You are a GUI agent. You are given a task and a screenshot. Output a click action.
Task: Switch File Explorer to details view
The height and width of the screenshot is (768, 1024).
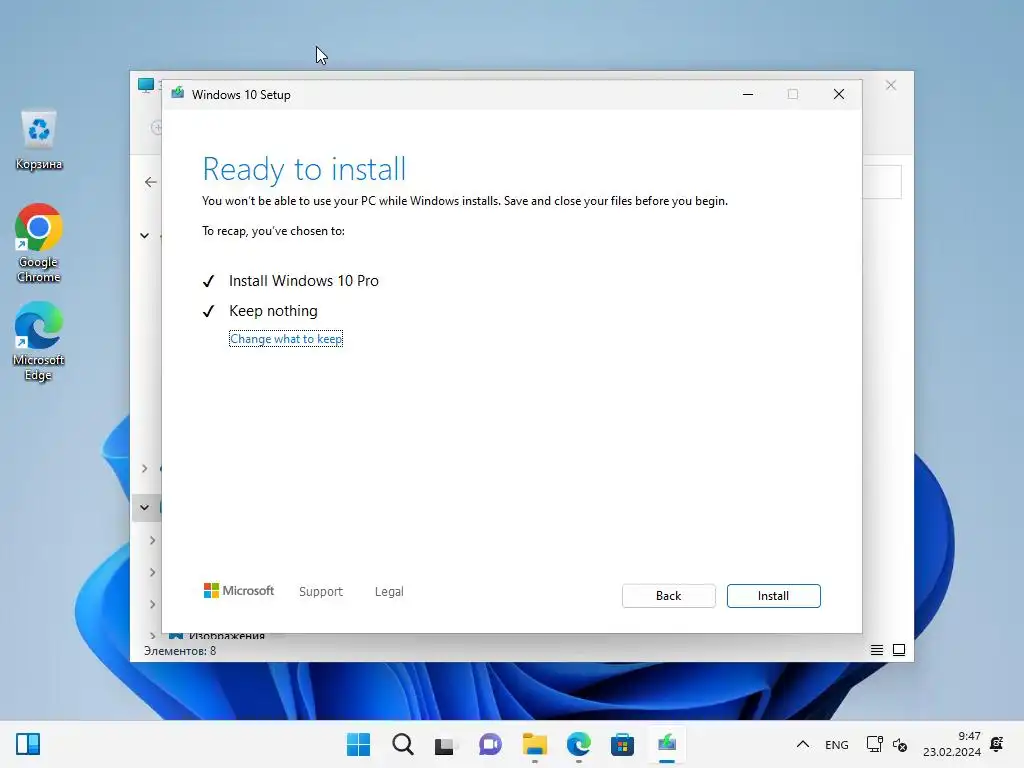pyautogui.click(x=876, y=650)
